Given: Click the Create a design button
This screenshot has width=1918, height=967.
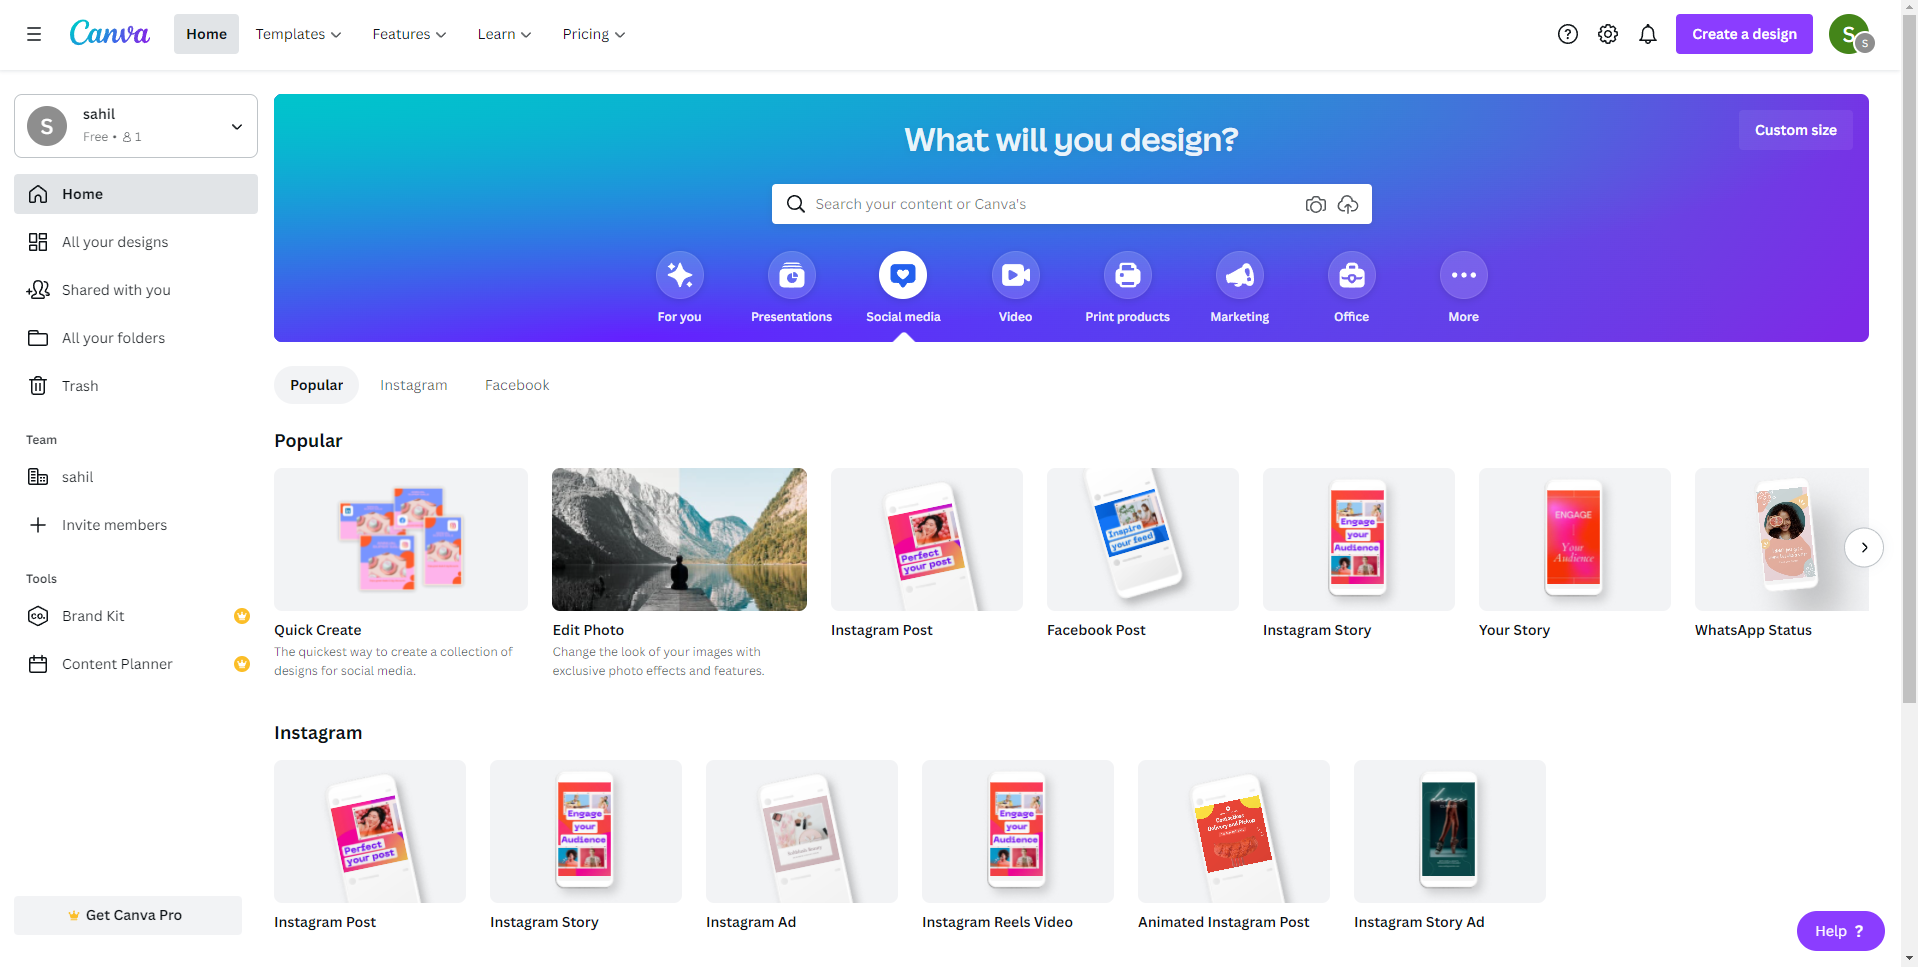Looking at the screenshot, I should (x=1744, y=34).
